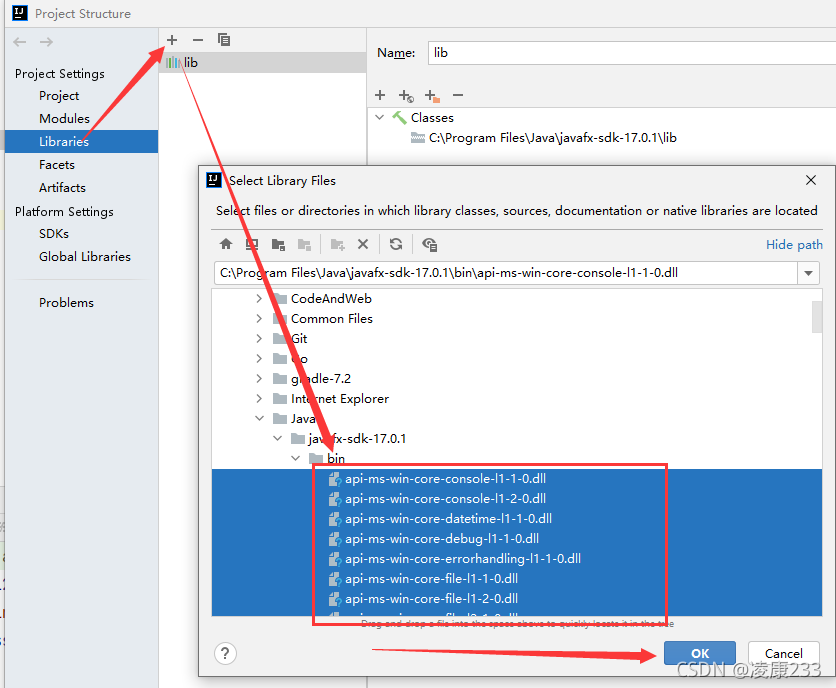Screen dimensions: 836x688
Task: Collapse the bin folder
Action: 295,459
